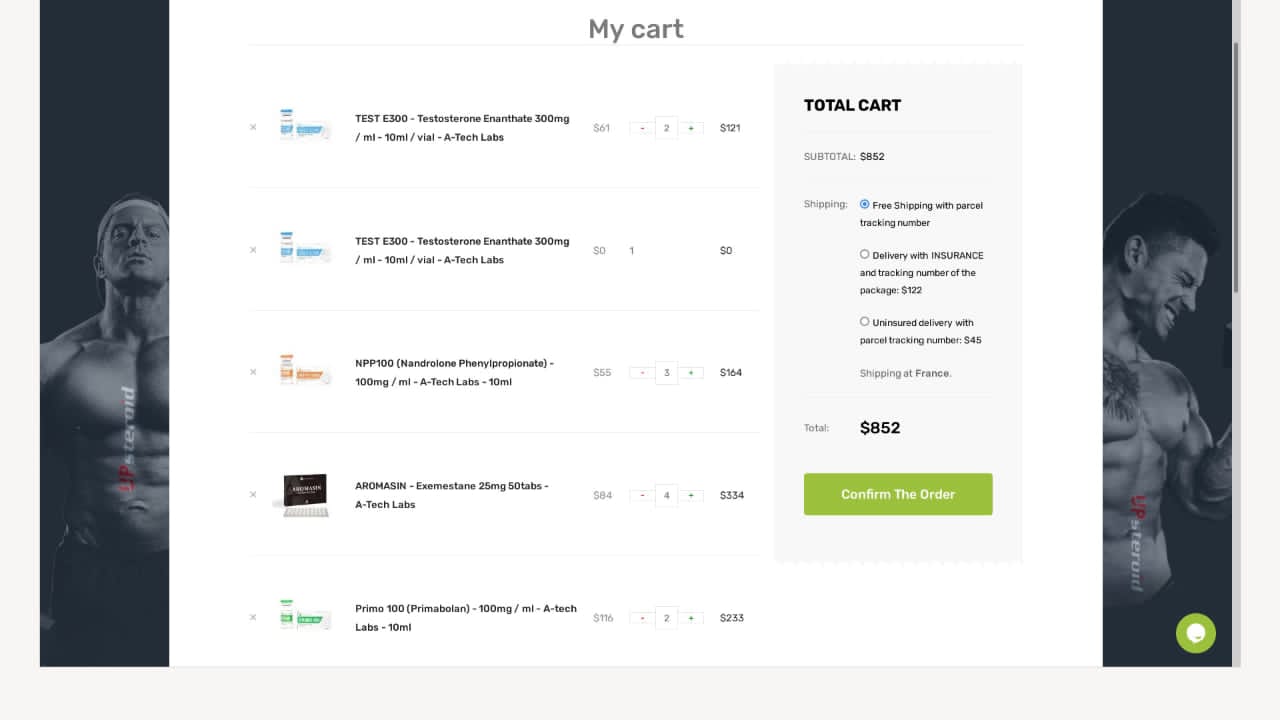The height and width of the screenshot is (720, 1280).
Task: Remove the free $0 TEST E300 item
Action: [x=253, y=250]
